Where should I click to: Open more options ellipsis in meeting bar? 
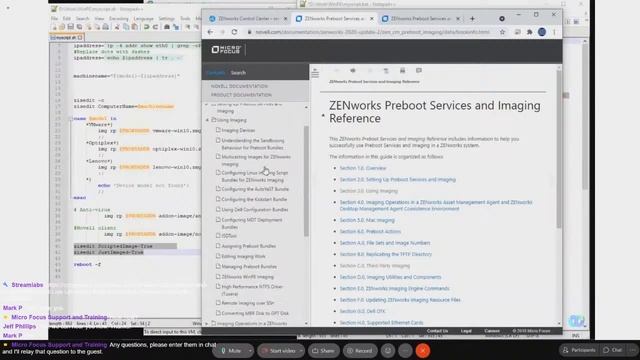tap(405, 351)
